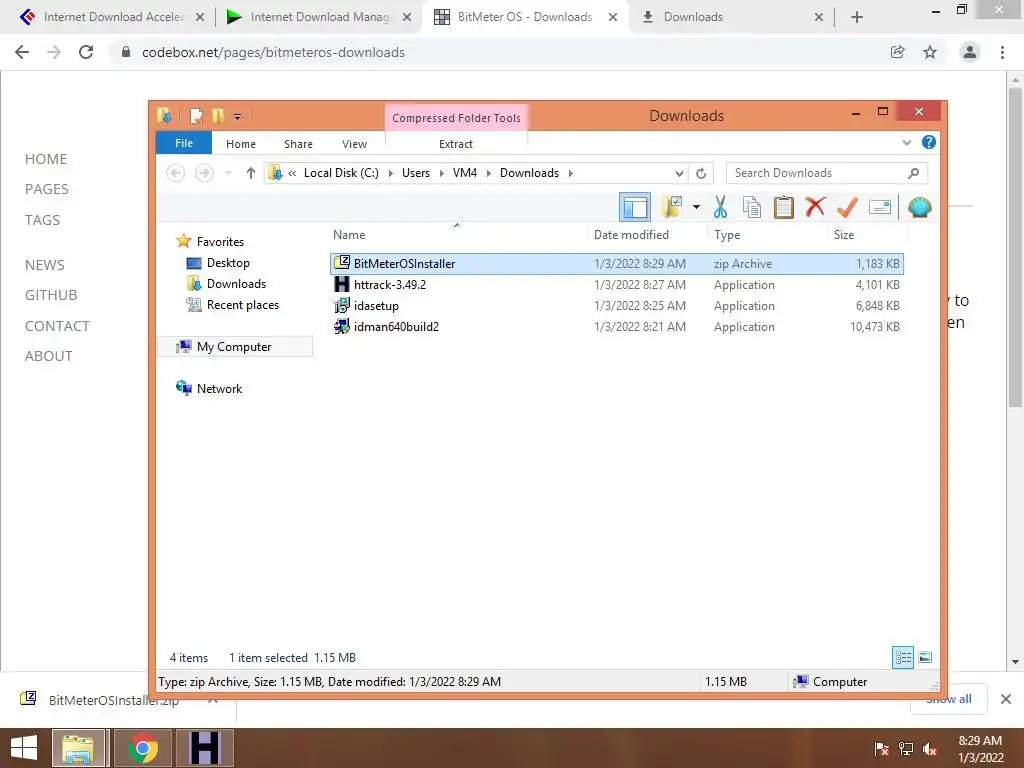Refresh the Downloads folder view

(x=701, y=173)
